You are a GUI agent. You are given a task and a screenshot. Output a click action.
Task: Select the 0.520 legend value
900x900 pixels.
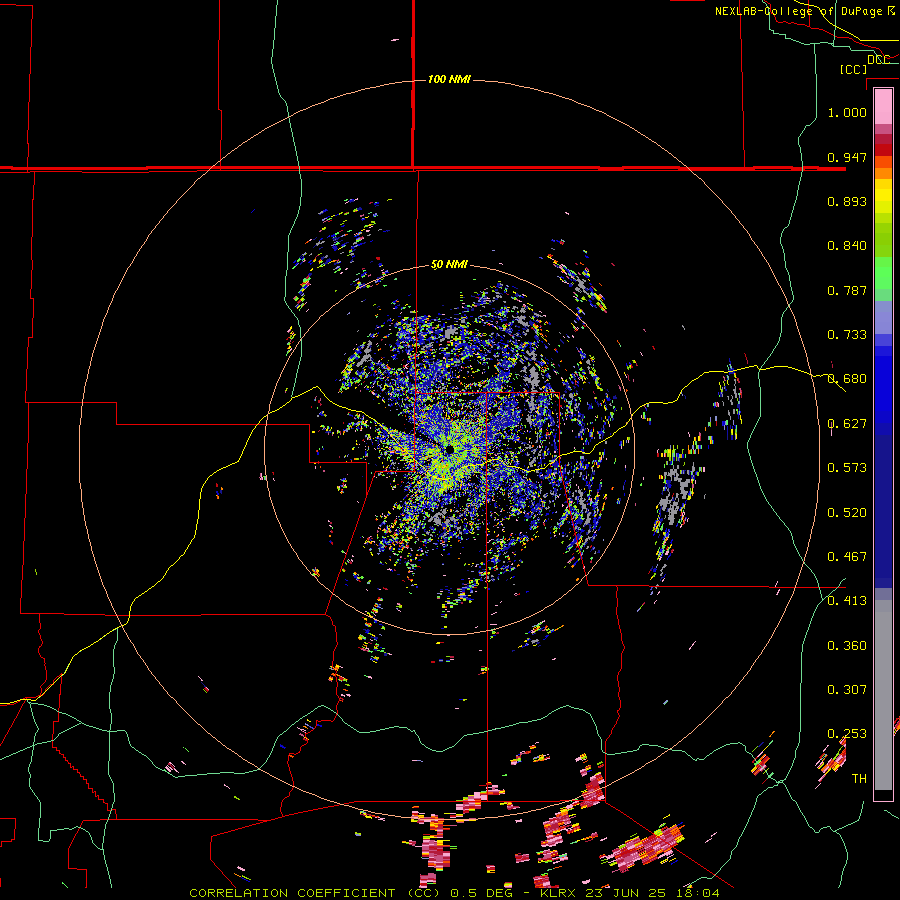[x=847, y=513]
